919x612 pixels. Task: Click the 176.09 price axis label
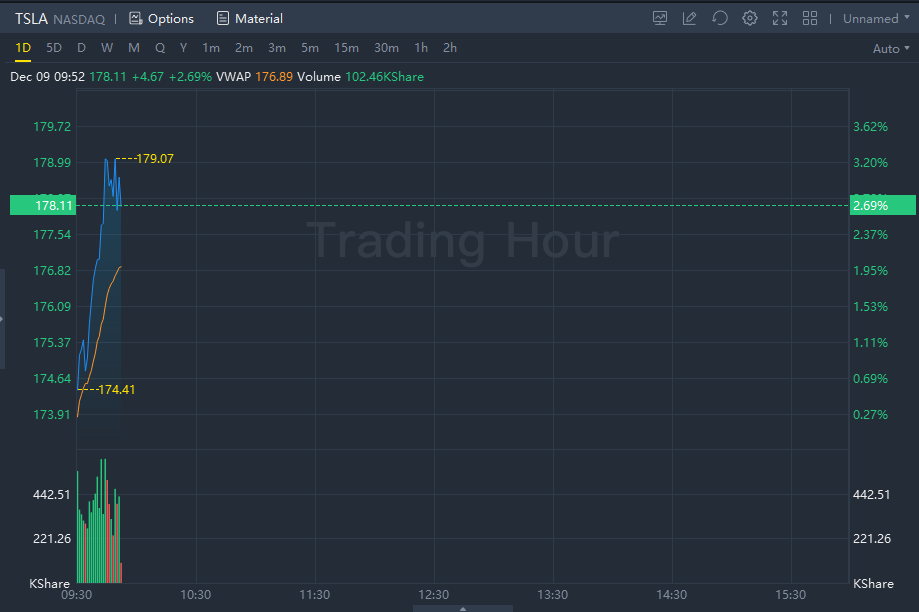(x=52, y=307)
